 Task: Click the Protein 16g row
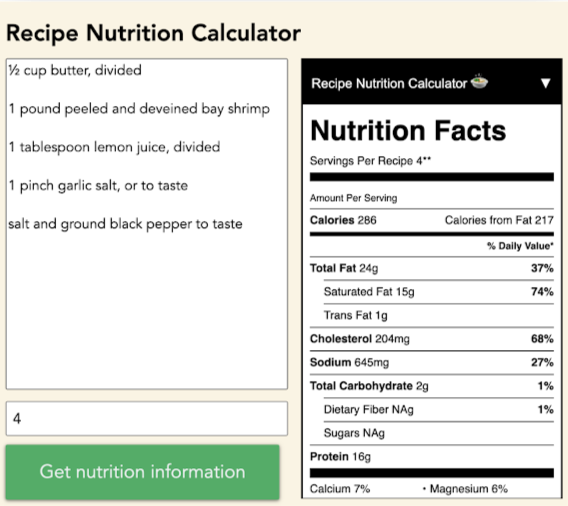pos(432,457)
